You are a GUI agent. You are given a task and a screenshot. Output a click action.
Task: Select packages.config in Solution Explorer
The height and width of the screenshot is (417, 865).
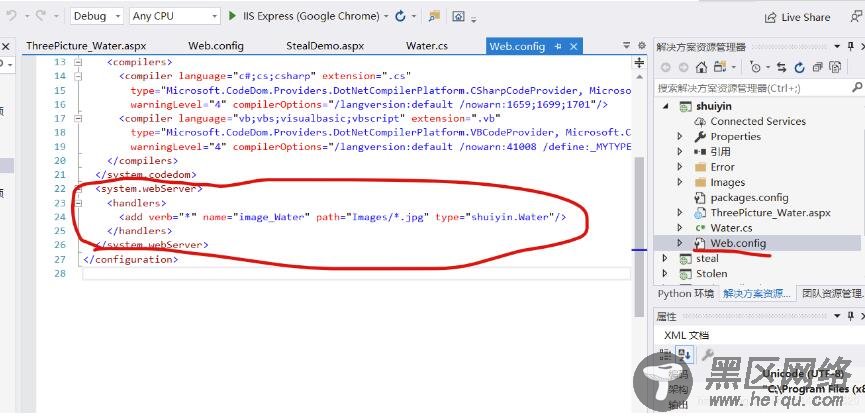pyautogui.click(x=749, y=197)
